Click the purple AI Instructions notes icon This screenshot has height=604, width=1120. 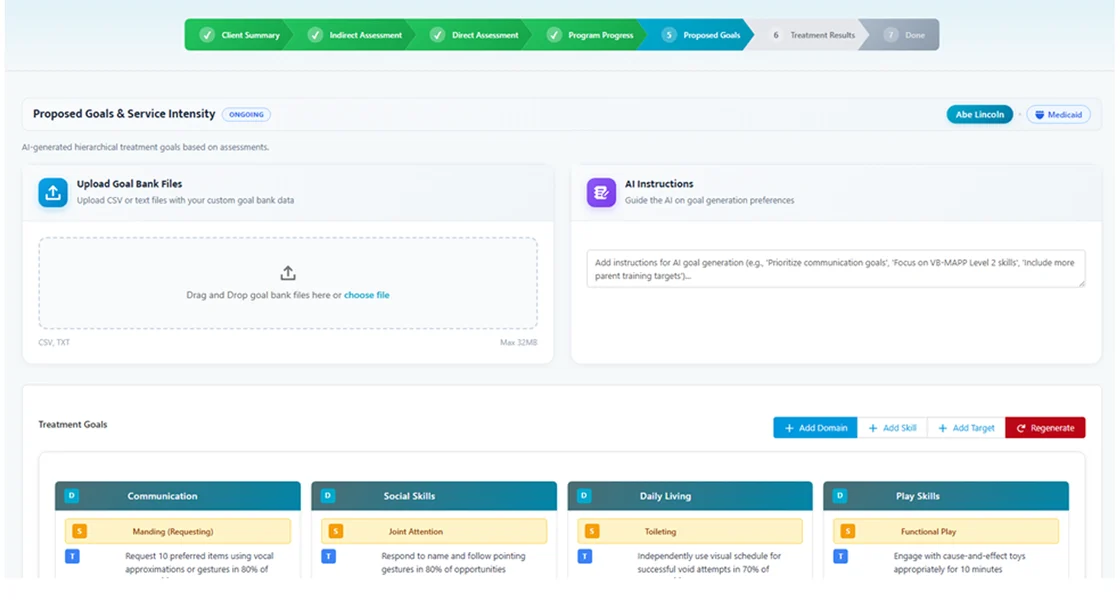tap(600, 192)
